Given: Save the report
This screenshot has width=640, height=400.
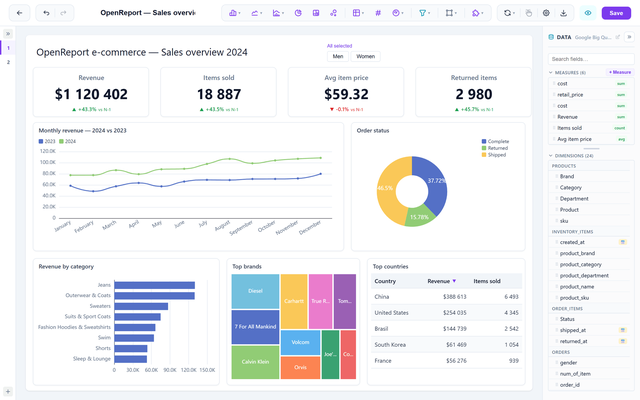Looking at the screenshot, I should coord(616,13).
